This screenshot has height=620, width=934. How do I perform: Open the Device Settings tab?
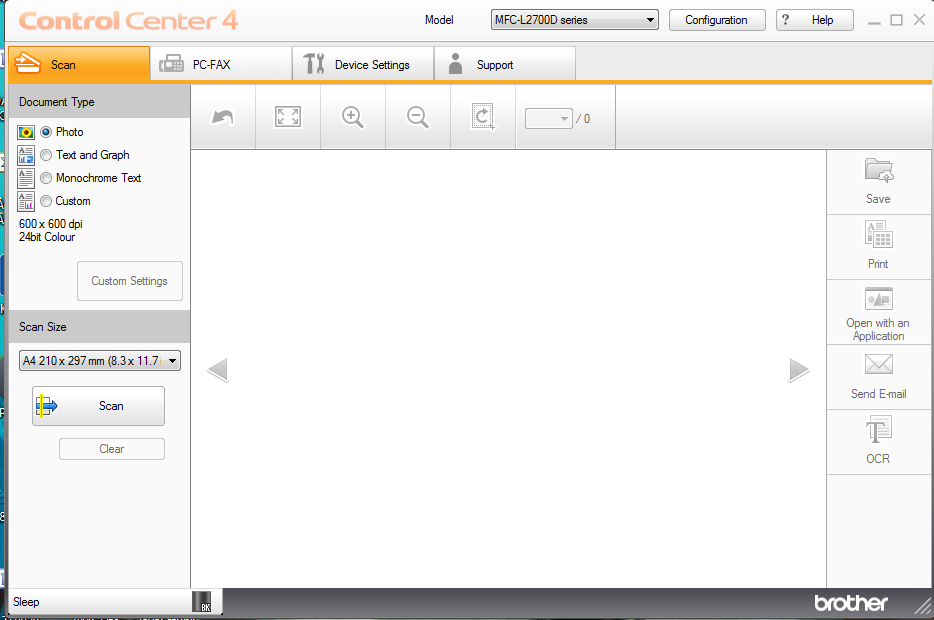click(363, 64)
